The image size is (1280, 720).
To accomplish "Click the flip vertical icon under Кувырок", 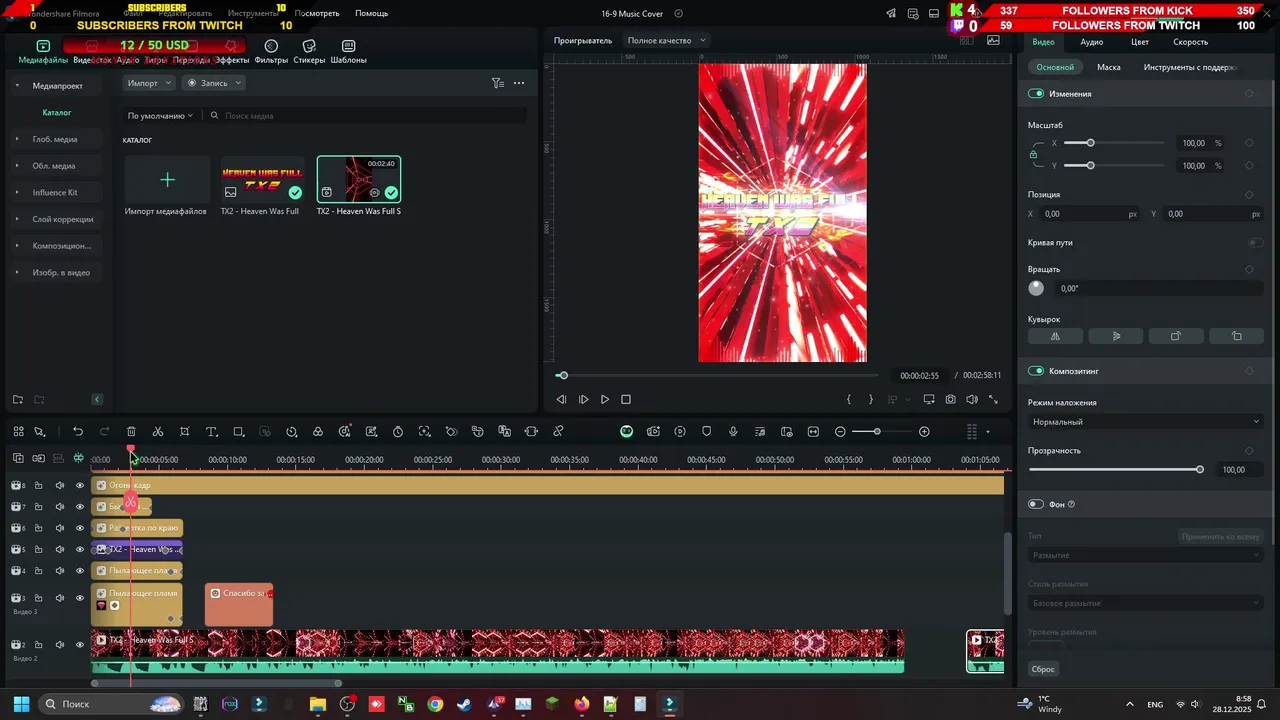I will tap(1116, 336).
